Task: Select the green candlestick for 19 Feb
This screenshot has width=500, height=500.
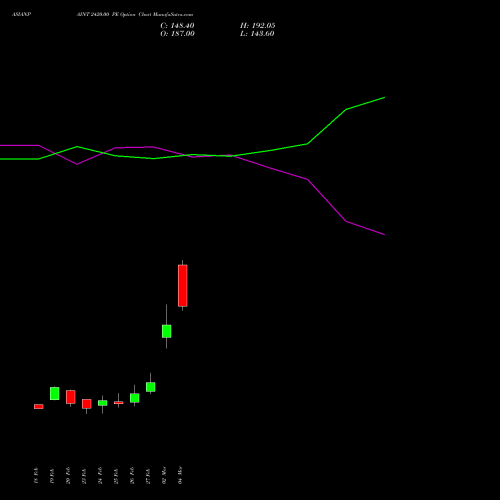Action: (x=55, y=393)
